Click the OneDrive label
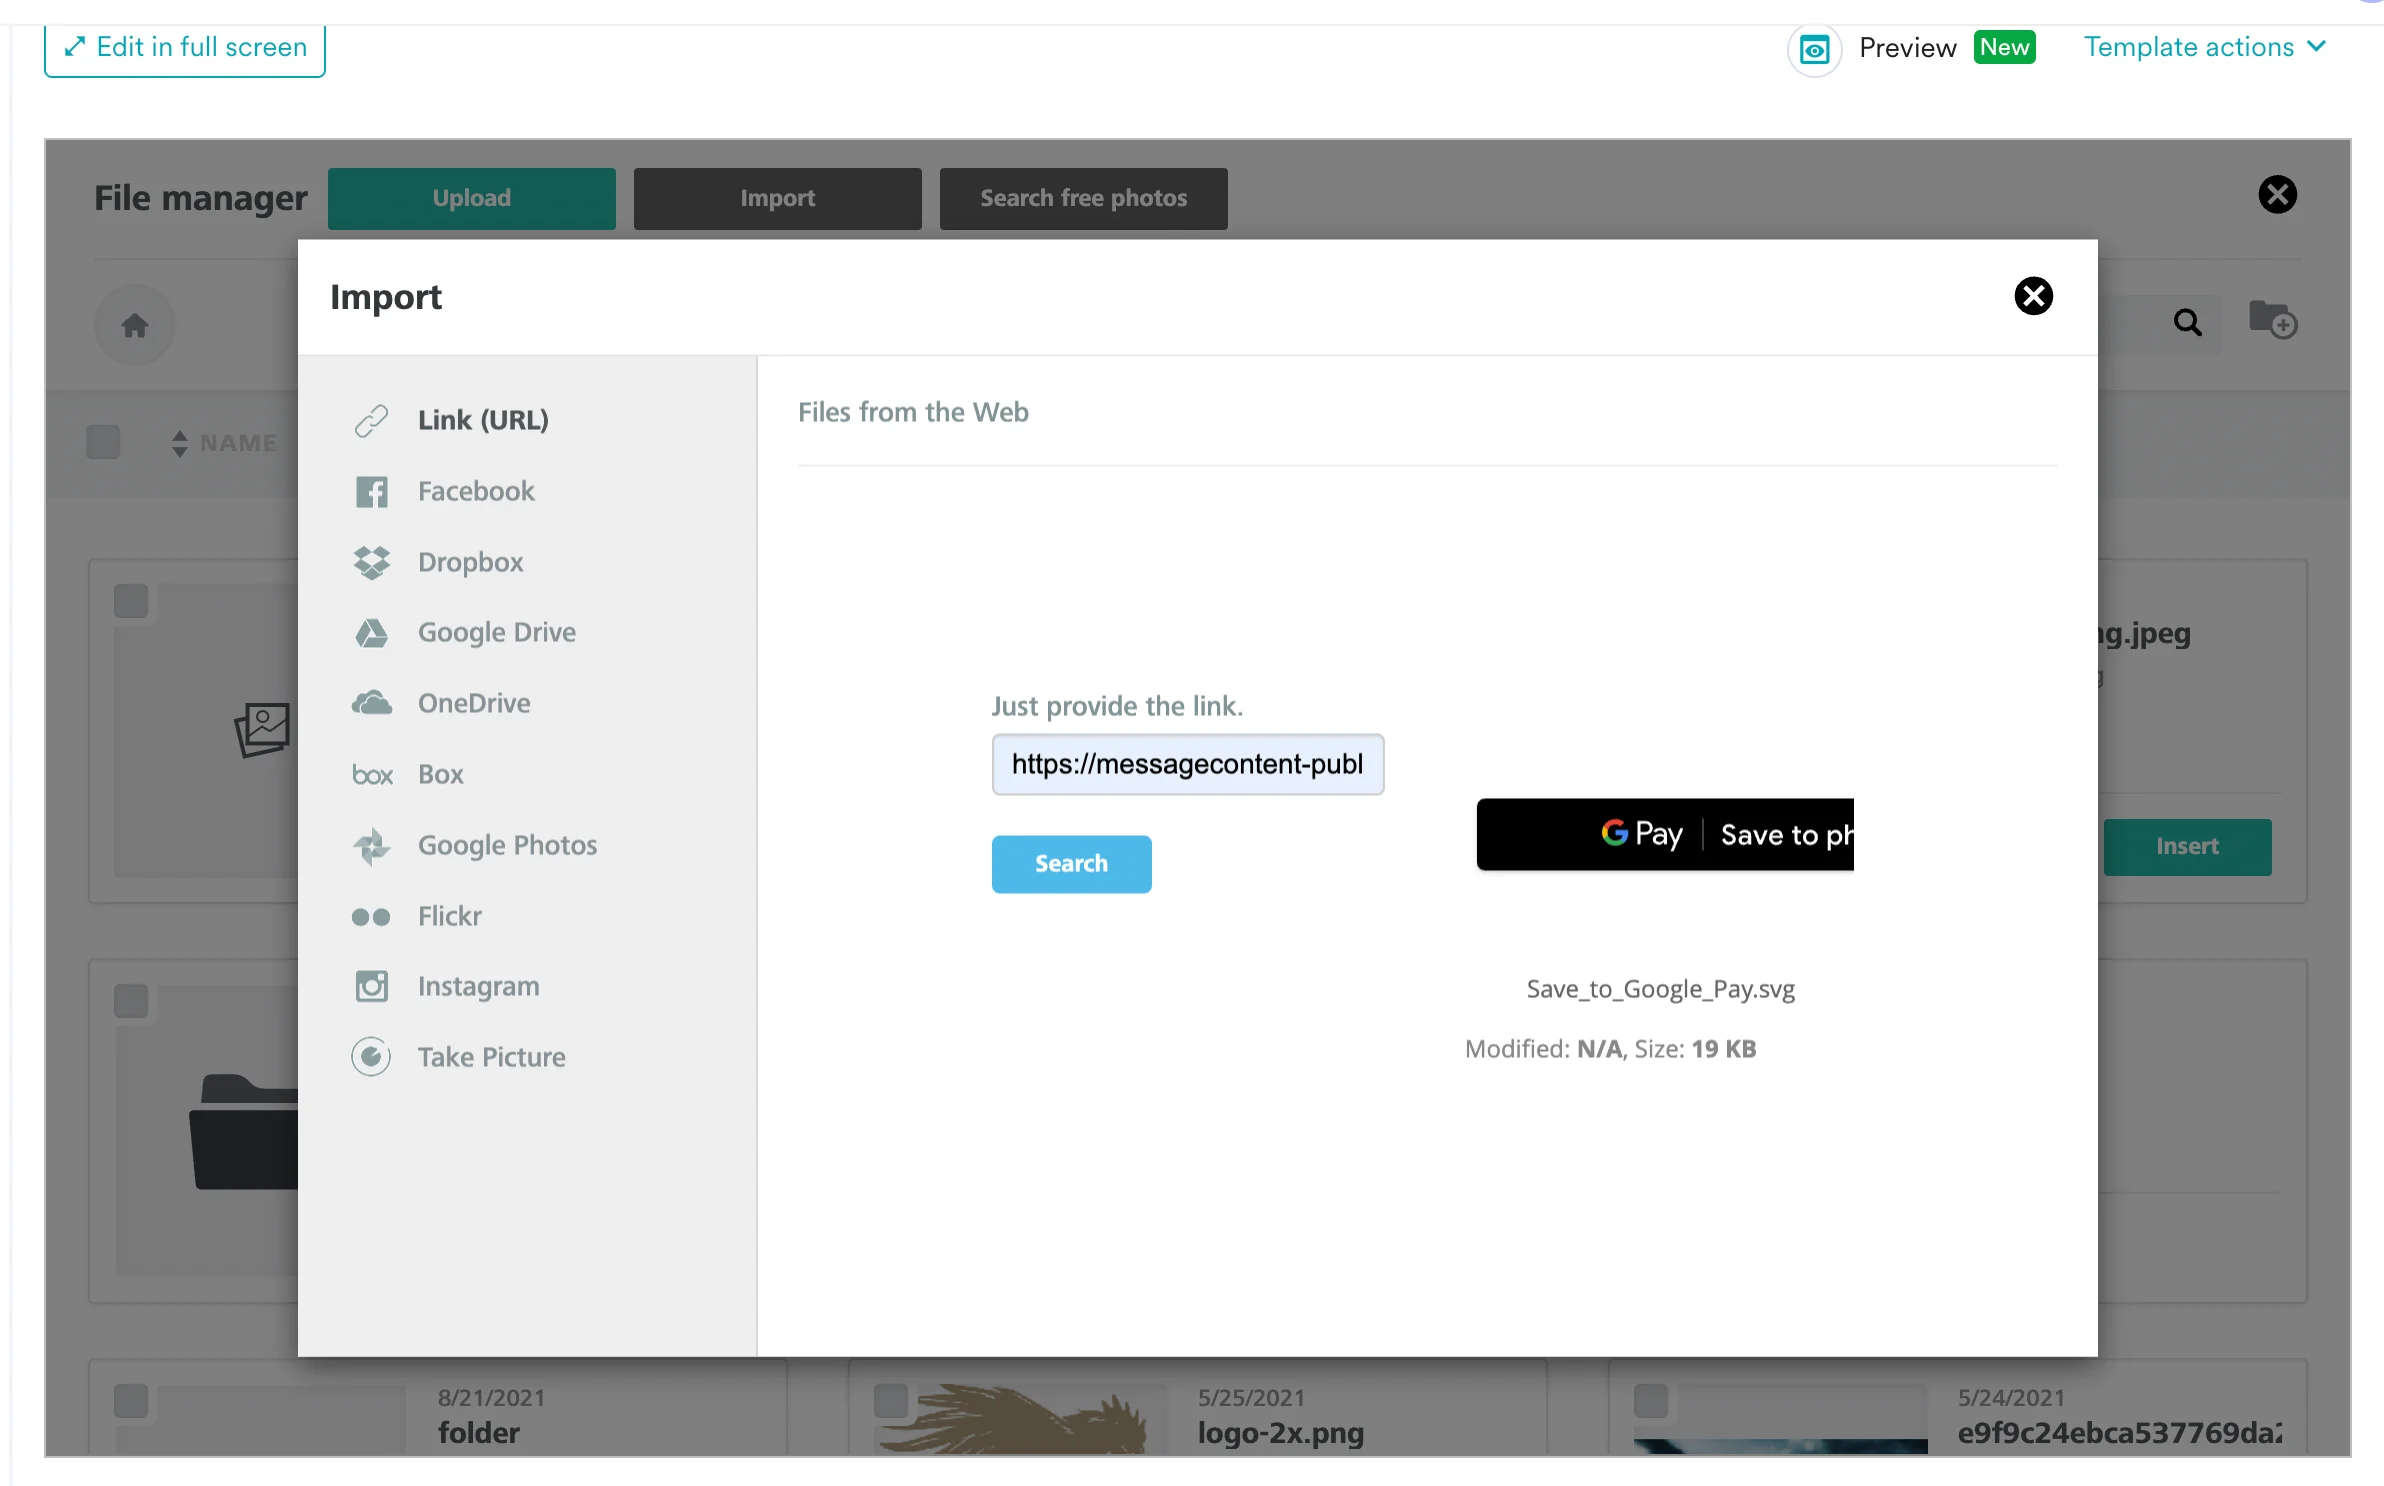2384x1486 pixels. point(474,703)
